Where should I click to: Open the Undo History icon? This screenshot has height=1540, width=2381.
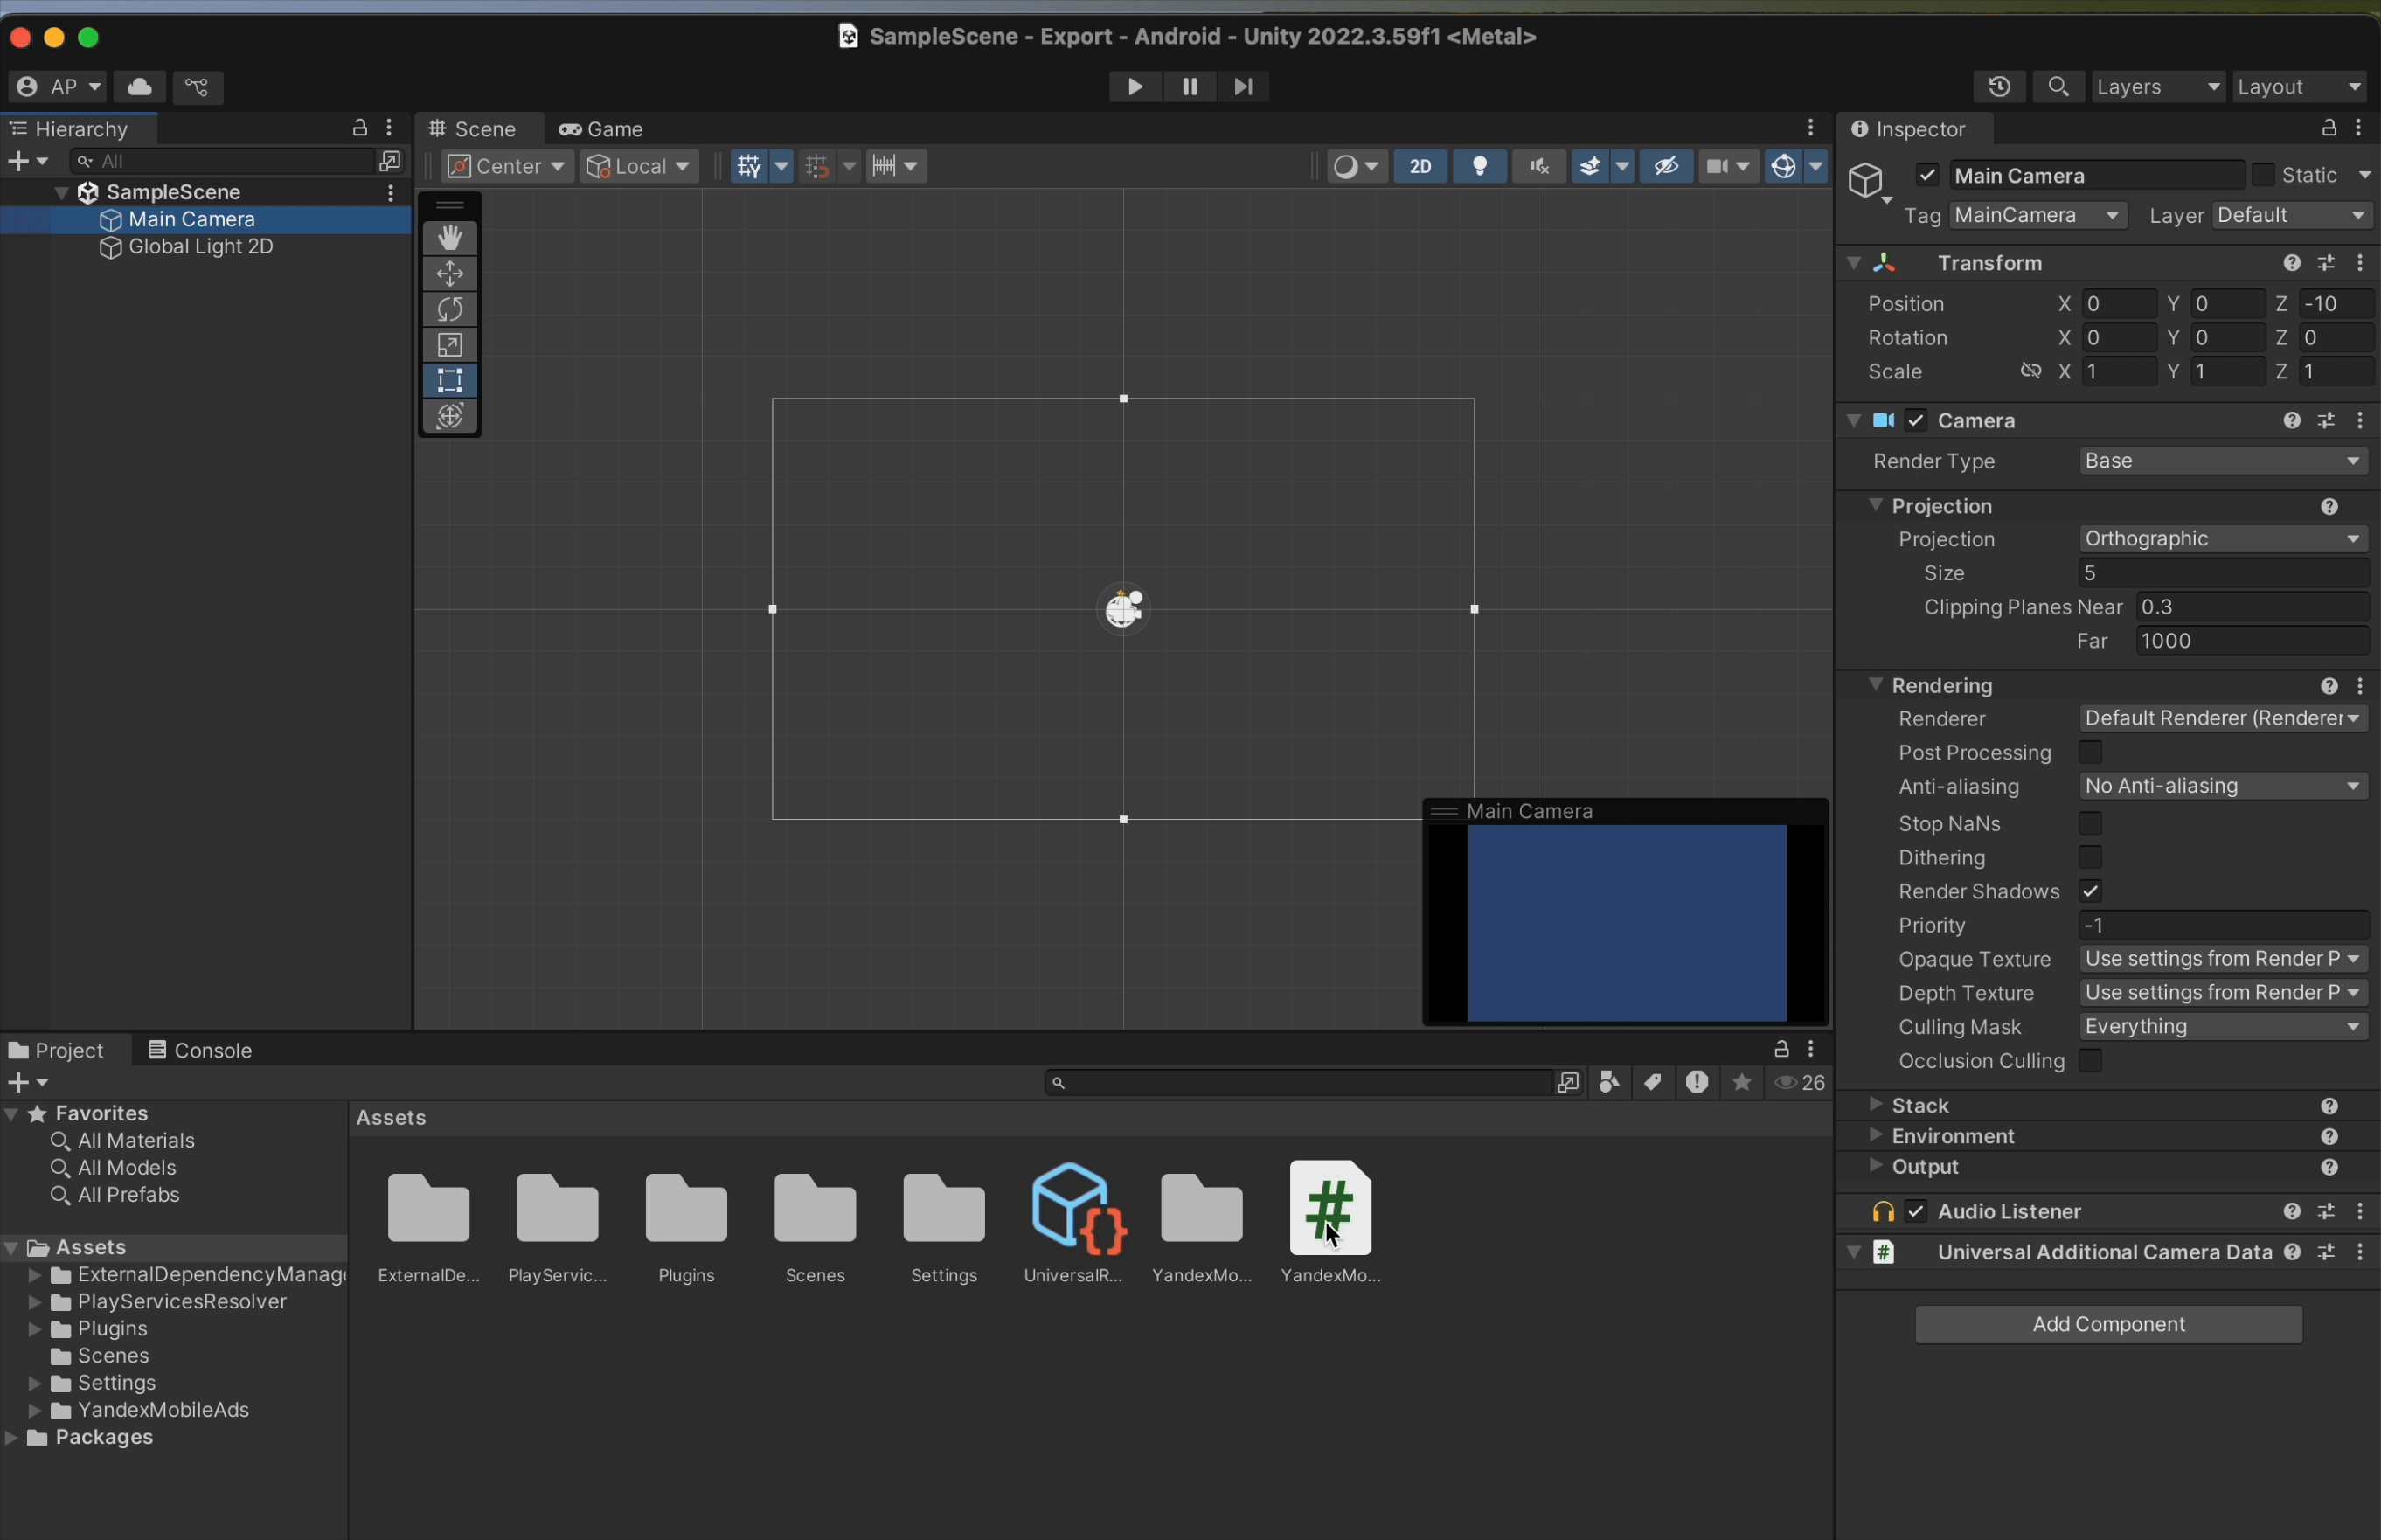coord(1999,87)
